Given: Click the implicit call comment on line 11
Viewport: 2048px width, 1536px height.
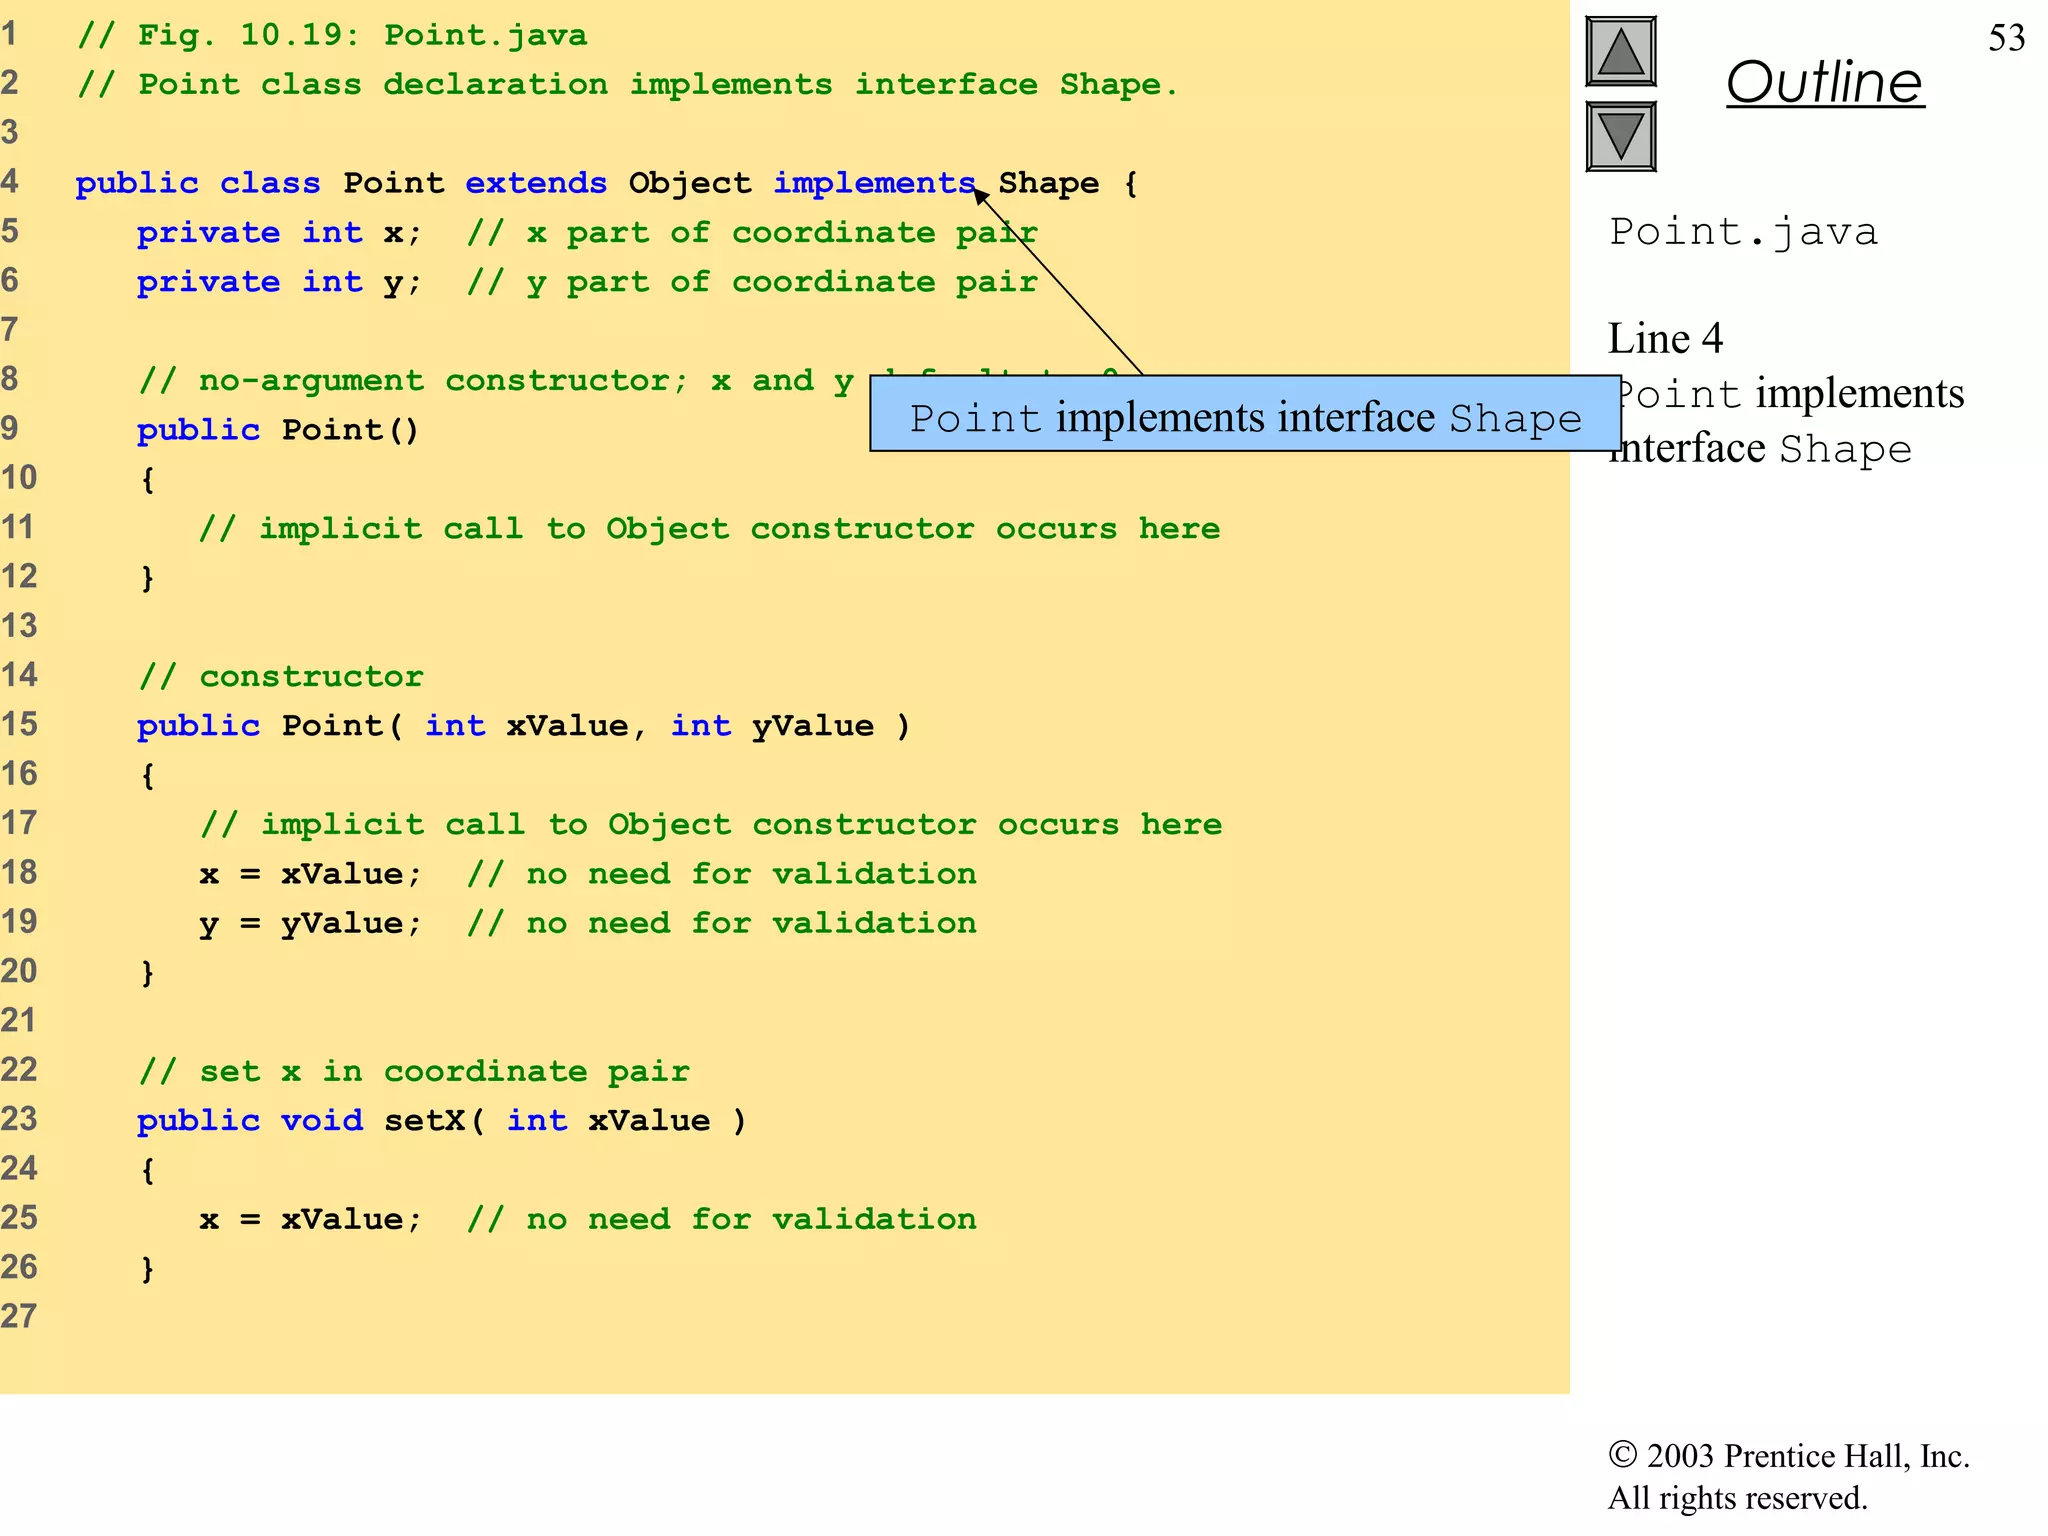Looking at the screenshot, I should [710, 528].
